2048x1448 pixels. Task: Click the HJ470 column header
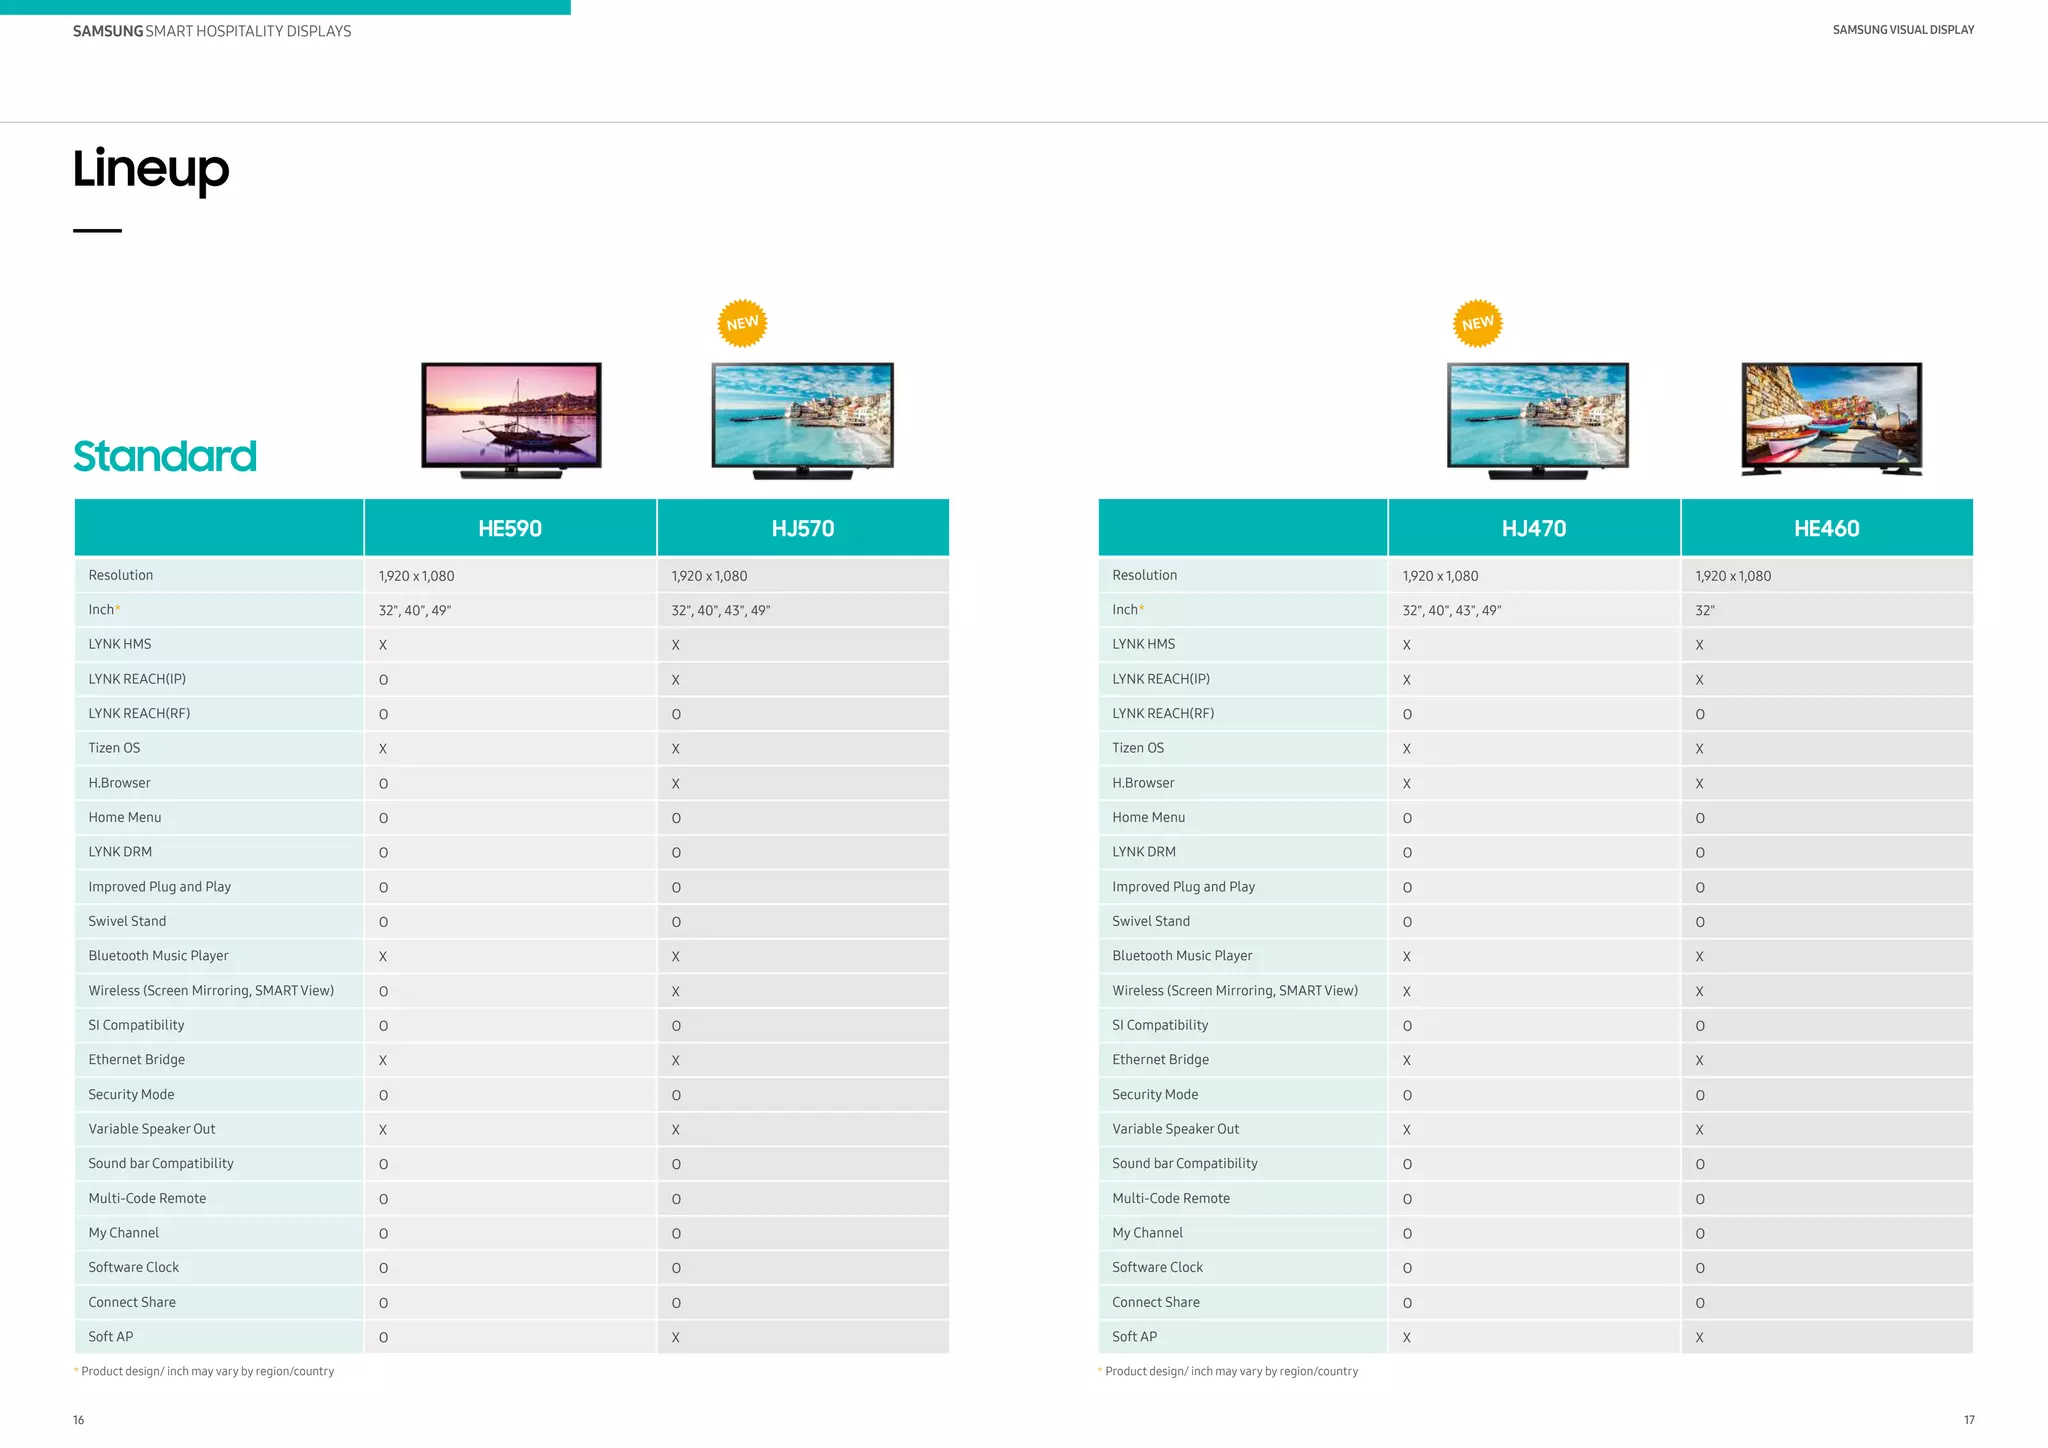(1534, 528)
